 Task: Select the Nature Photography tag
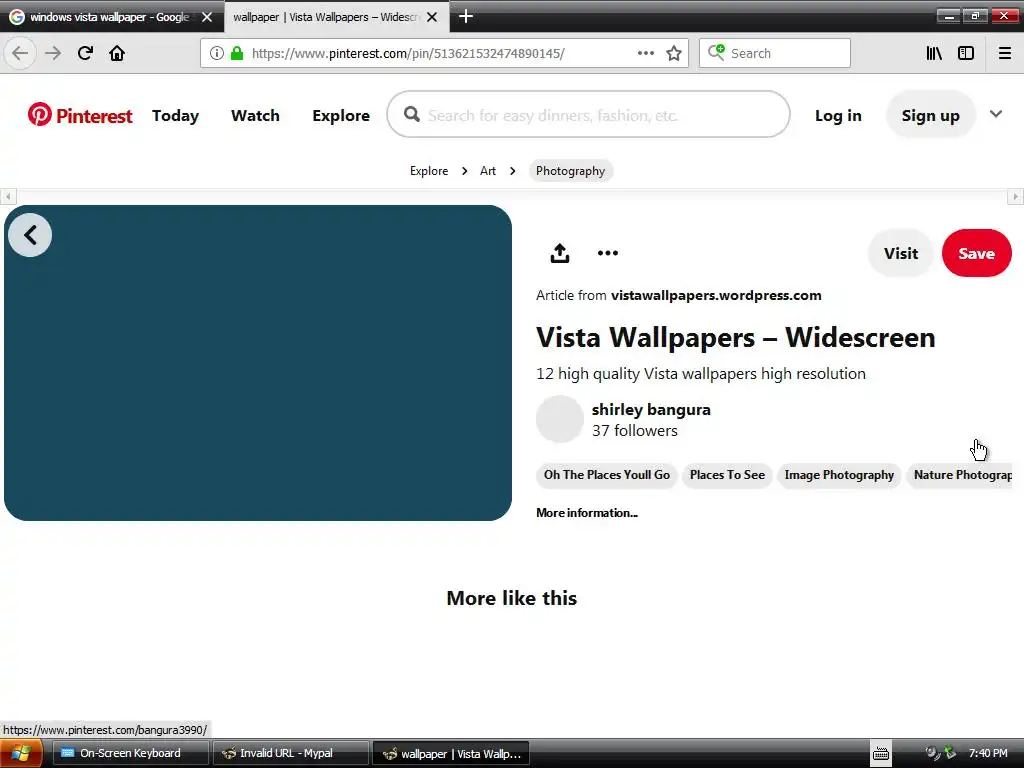(960, 475)
